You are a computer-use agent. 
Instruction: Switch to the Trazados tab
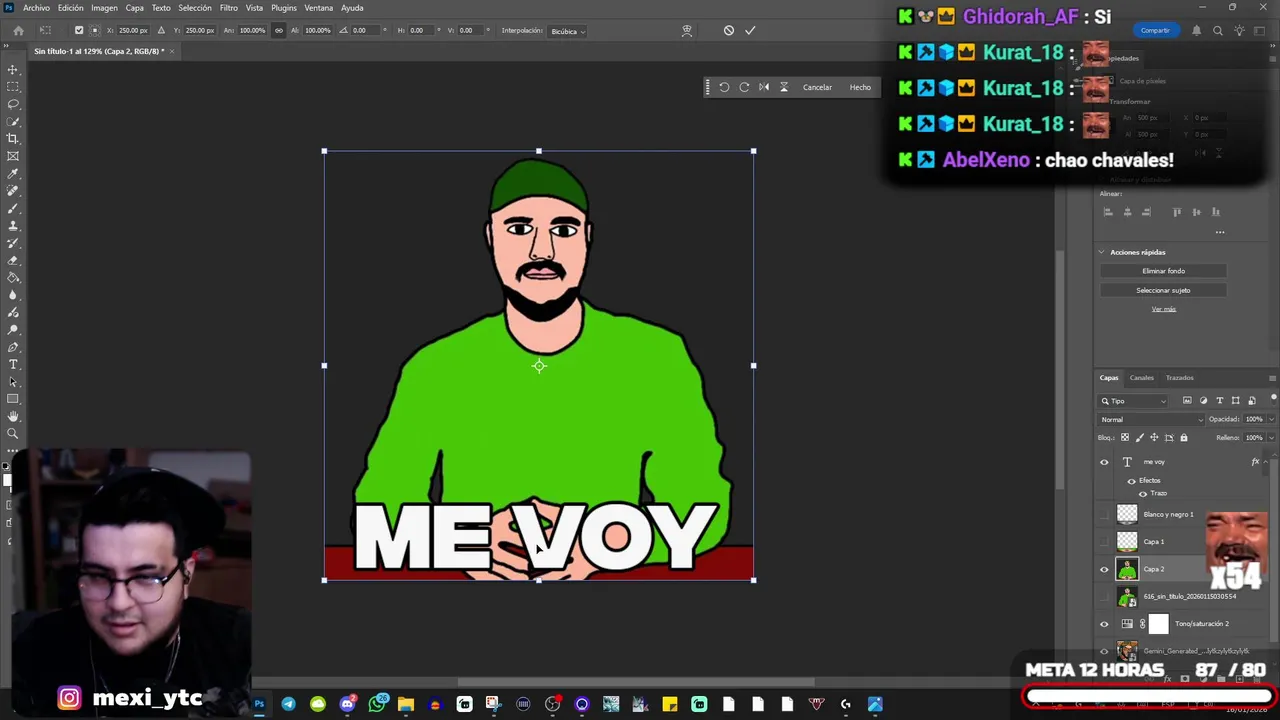(1179, 378)
